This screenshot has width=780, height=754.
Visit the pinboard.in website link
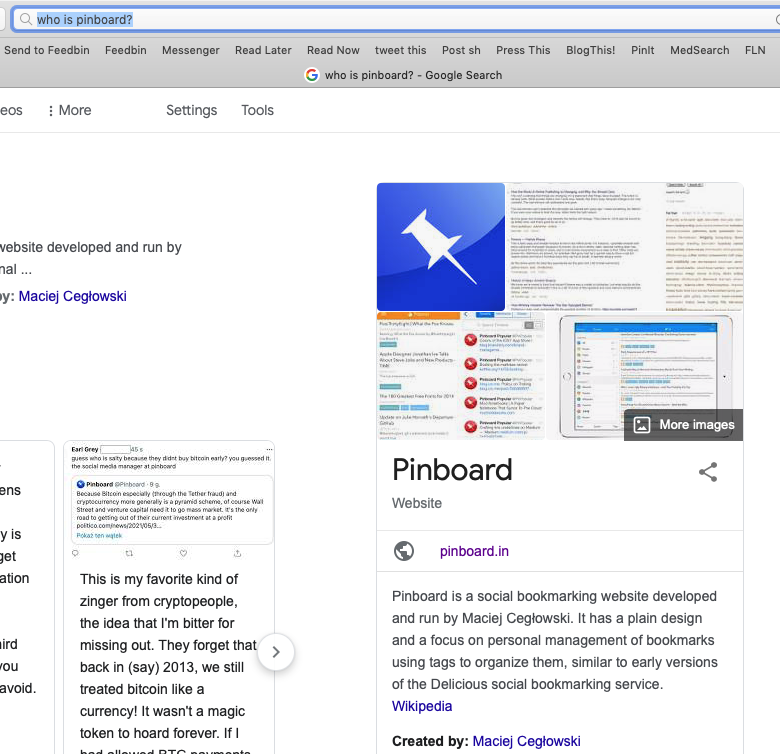(474, 551)
